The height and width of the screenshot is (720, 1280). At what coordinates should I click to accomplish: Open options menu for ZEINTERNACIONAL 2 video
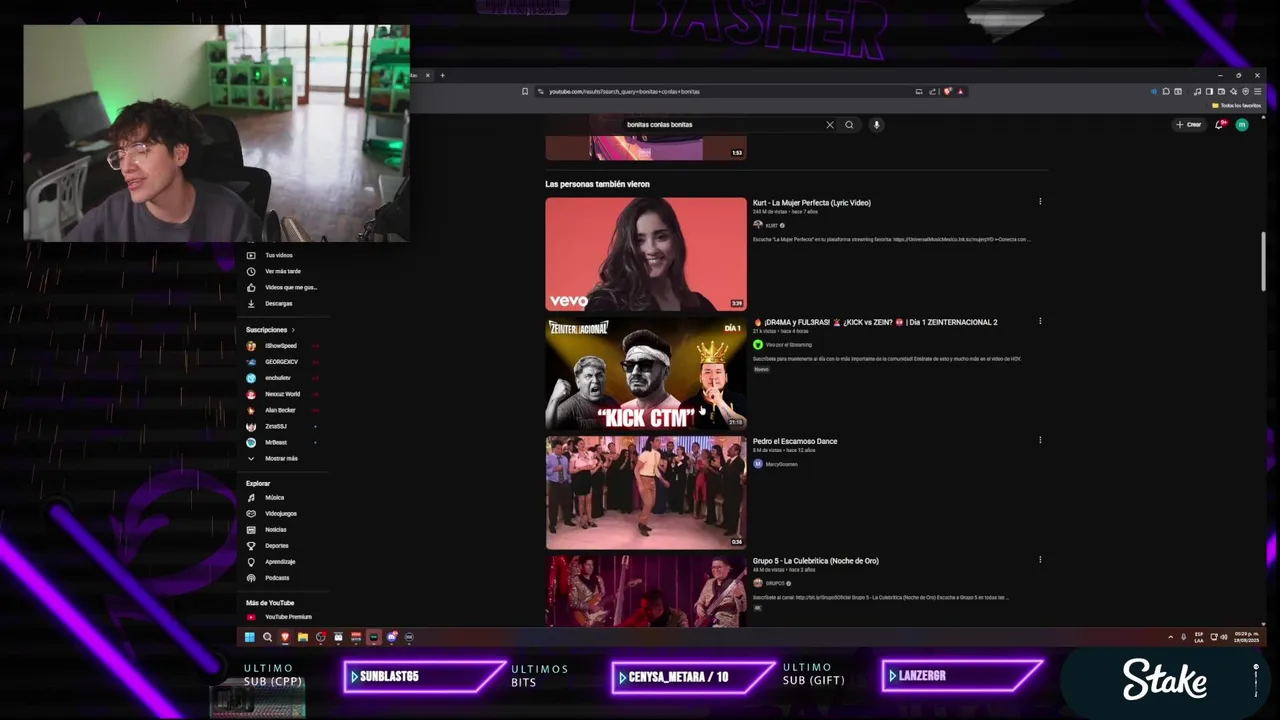point(1040,322)
